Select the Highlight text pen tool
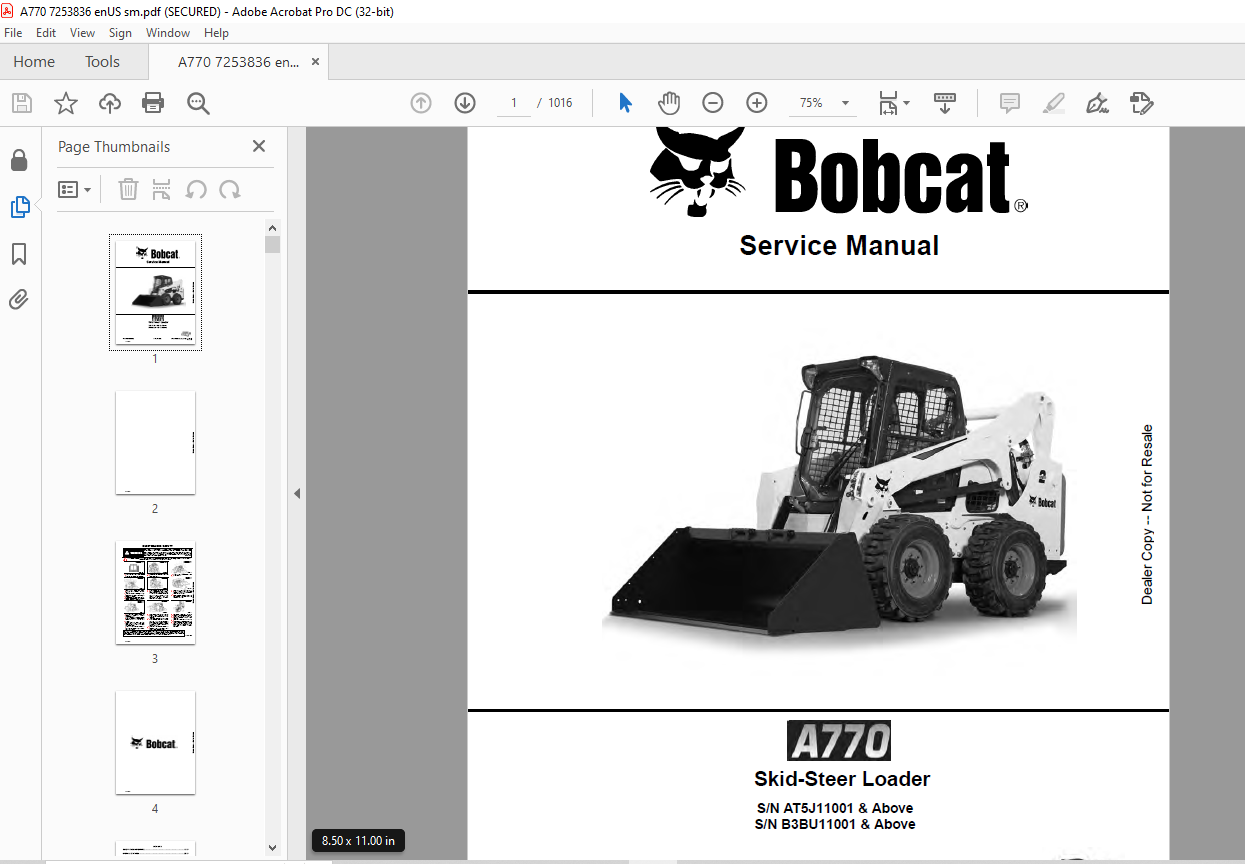 1054,103
